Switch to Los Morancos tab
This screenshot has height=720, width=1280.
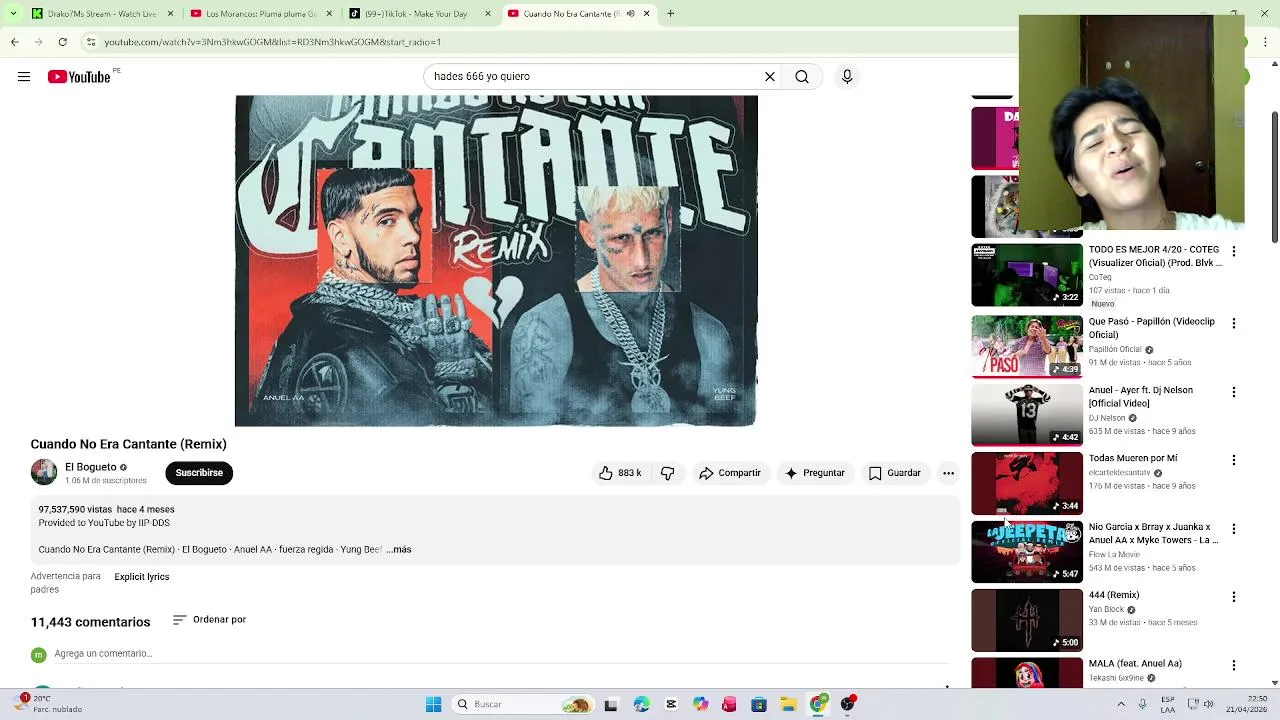[261, 13]
